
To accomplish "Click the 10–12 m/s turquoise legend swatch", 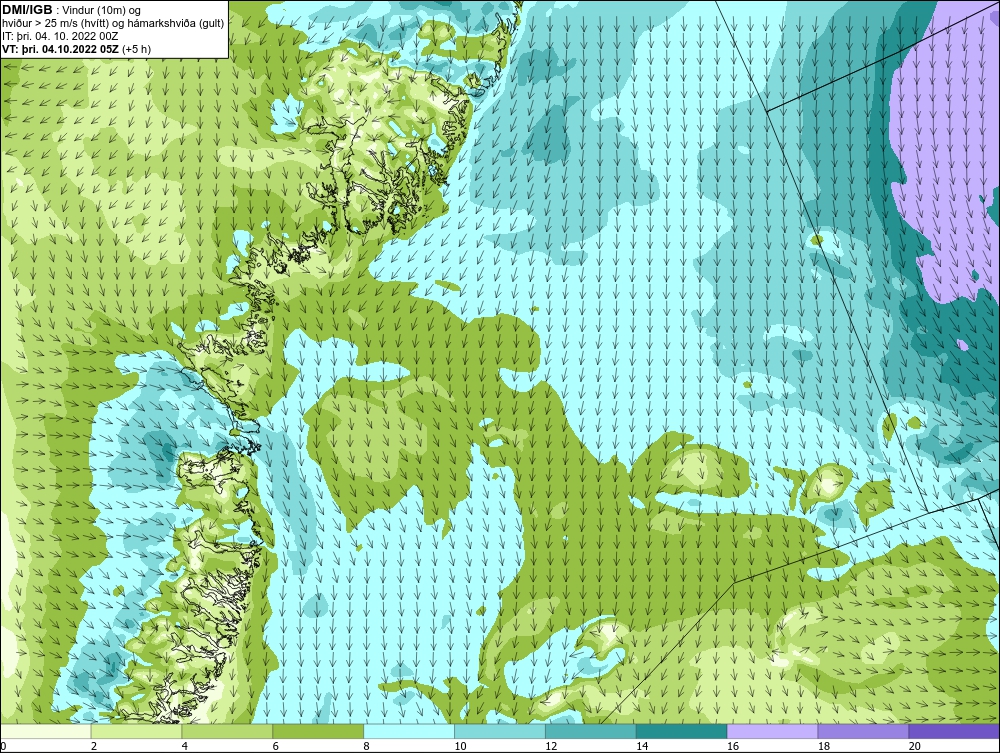I will click(x=500, y=731).
